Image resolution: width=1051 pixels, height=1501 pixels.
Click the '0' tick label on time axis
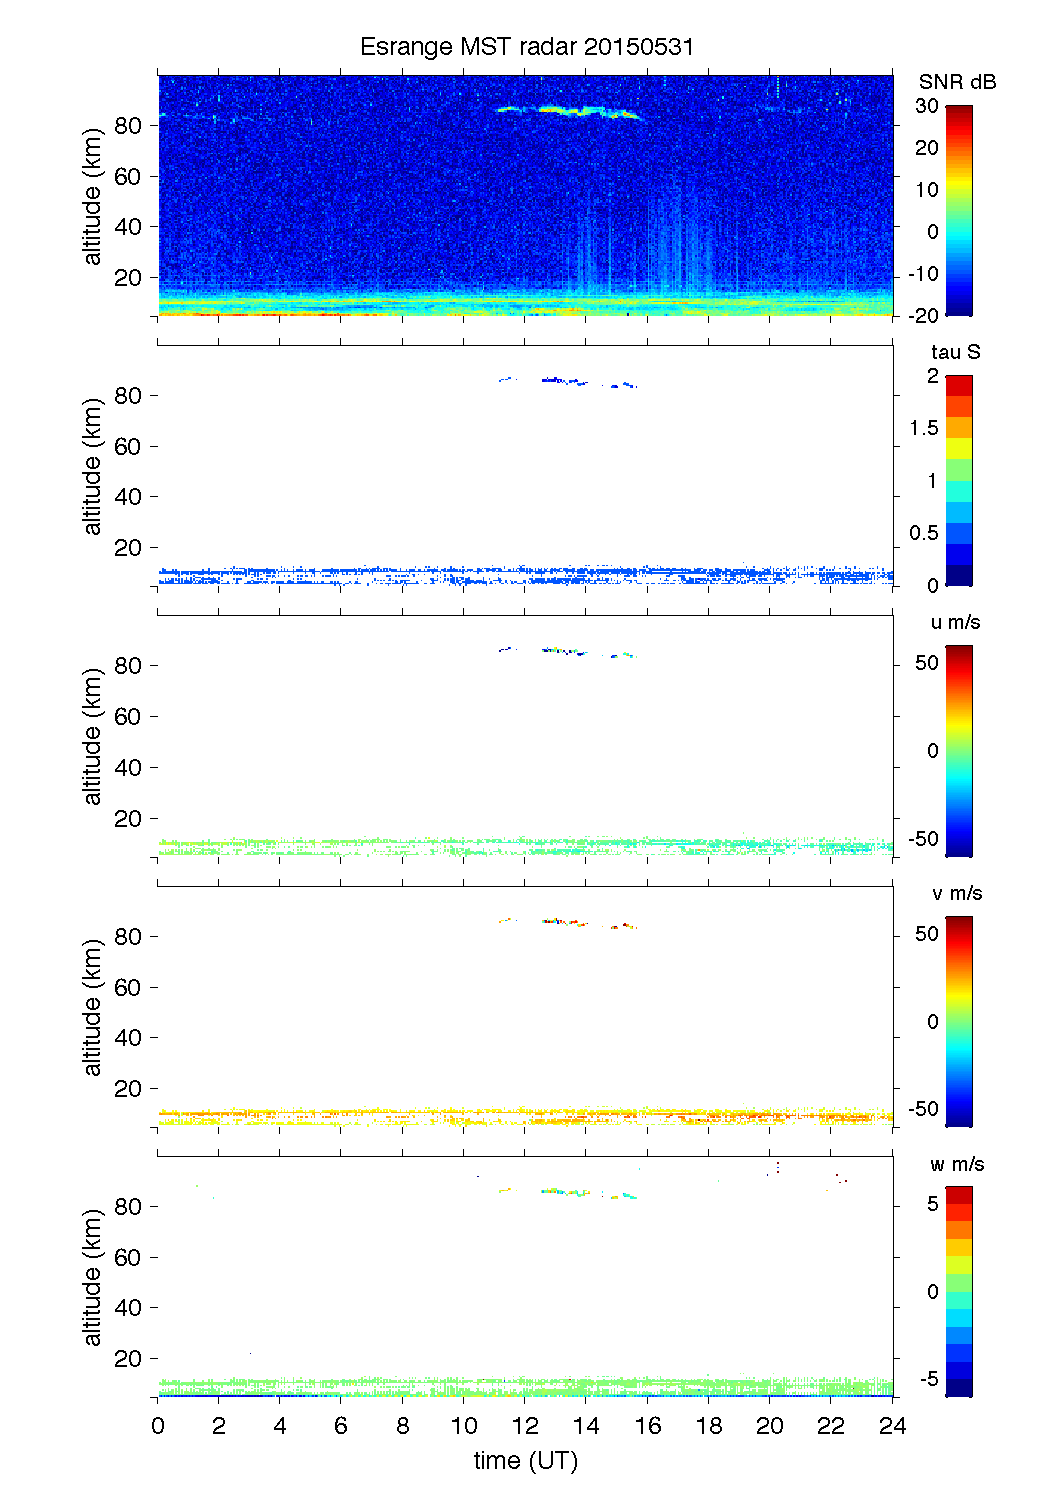tap(158, 1426)
